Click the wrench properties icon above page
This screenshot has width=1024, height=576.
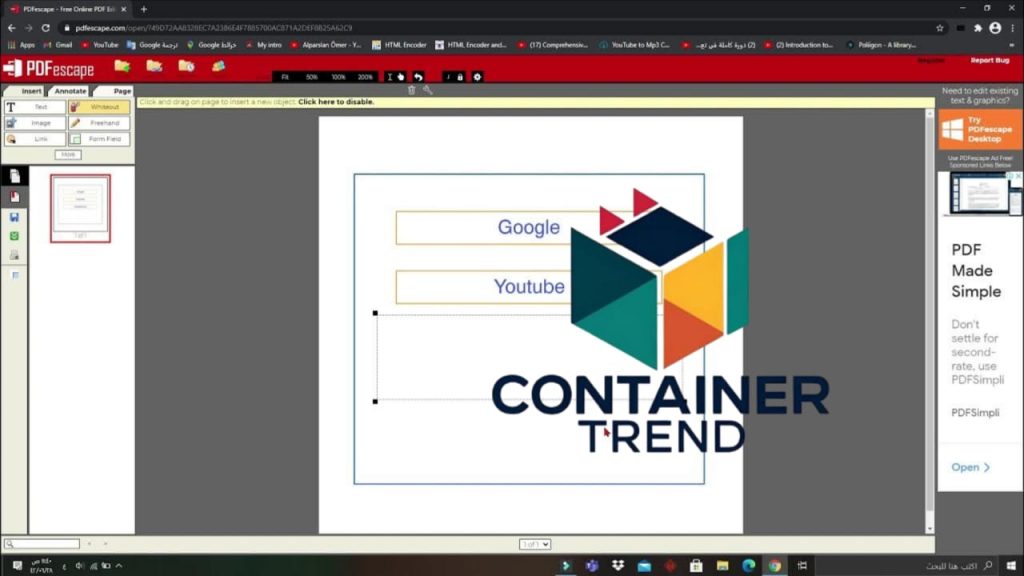428,90
